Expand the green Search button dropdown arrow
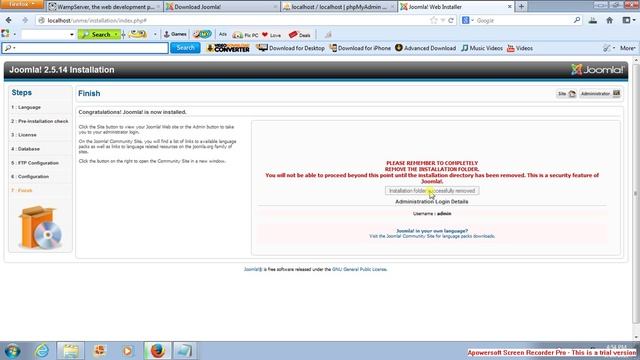Viewport: 640px width, 360px height. (x=116, y=35)
